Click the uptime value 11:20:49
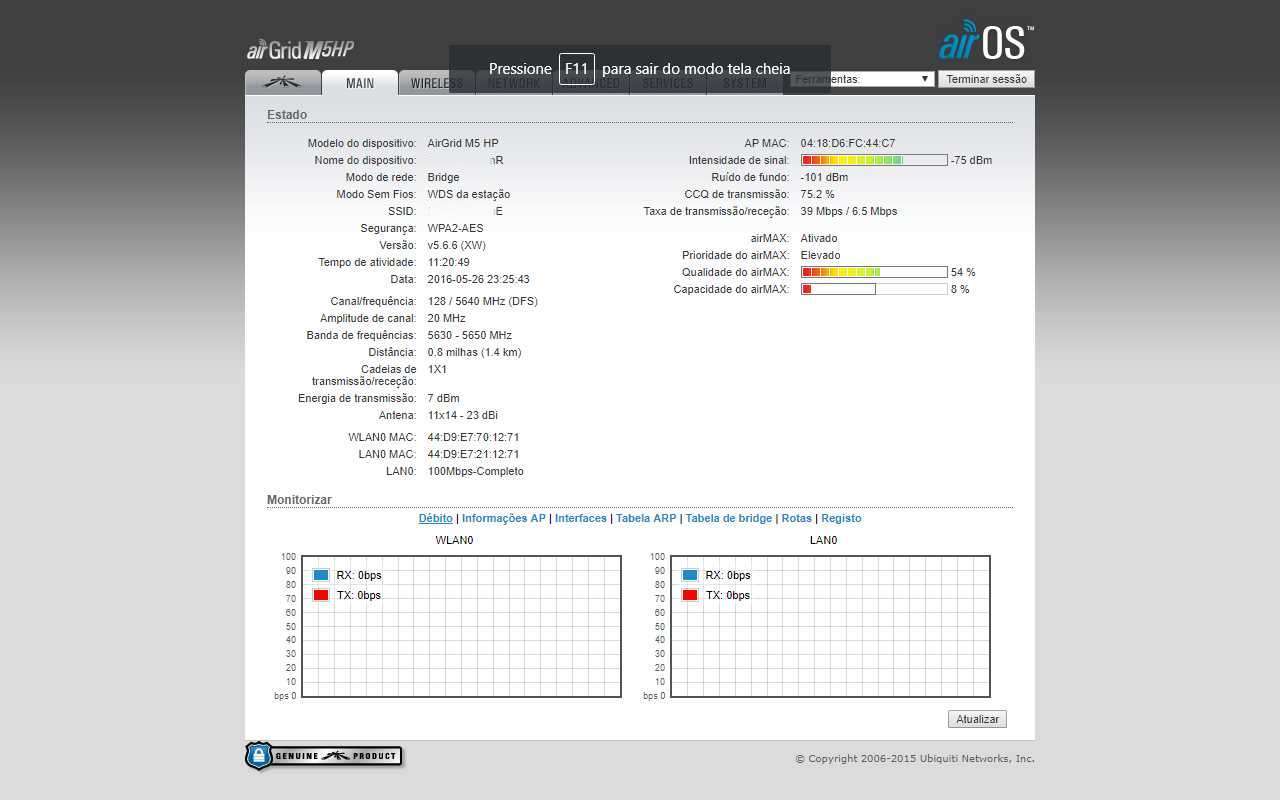The height and width of the screenshot is (800, 1280). [449, 262]
